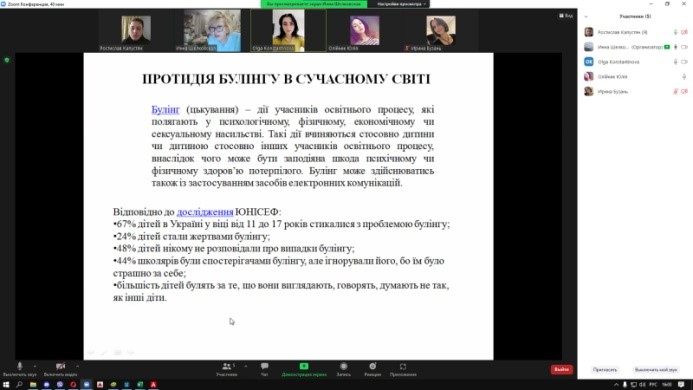Open the Реакции reactions icon
This screenshot has height=390, width=693.
(x=373, y=367)
